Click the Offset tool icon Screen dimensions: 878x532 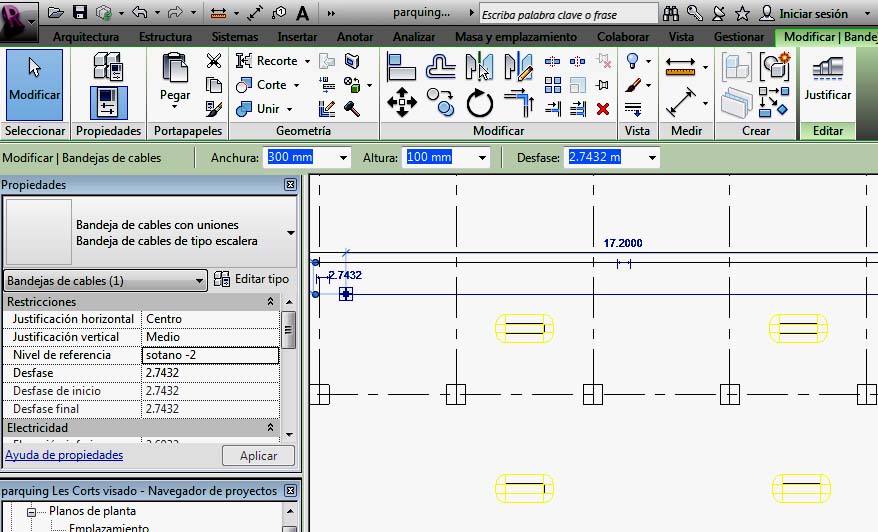pos(441,67)
